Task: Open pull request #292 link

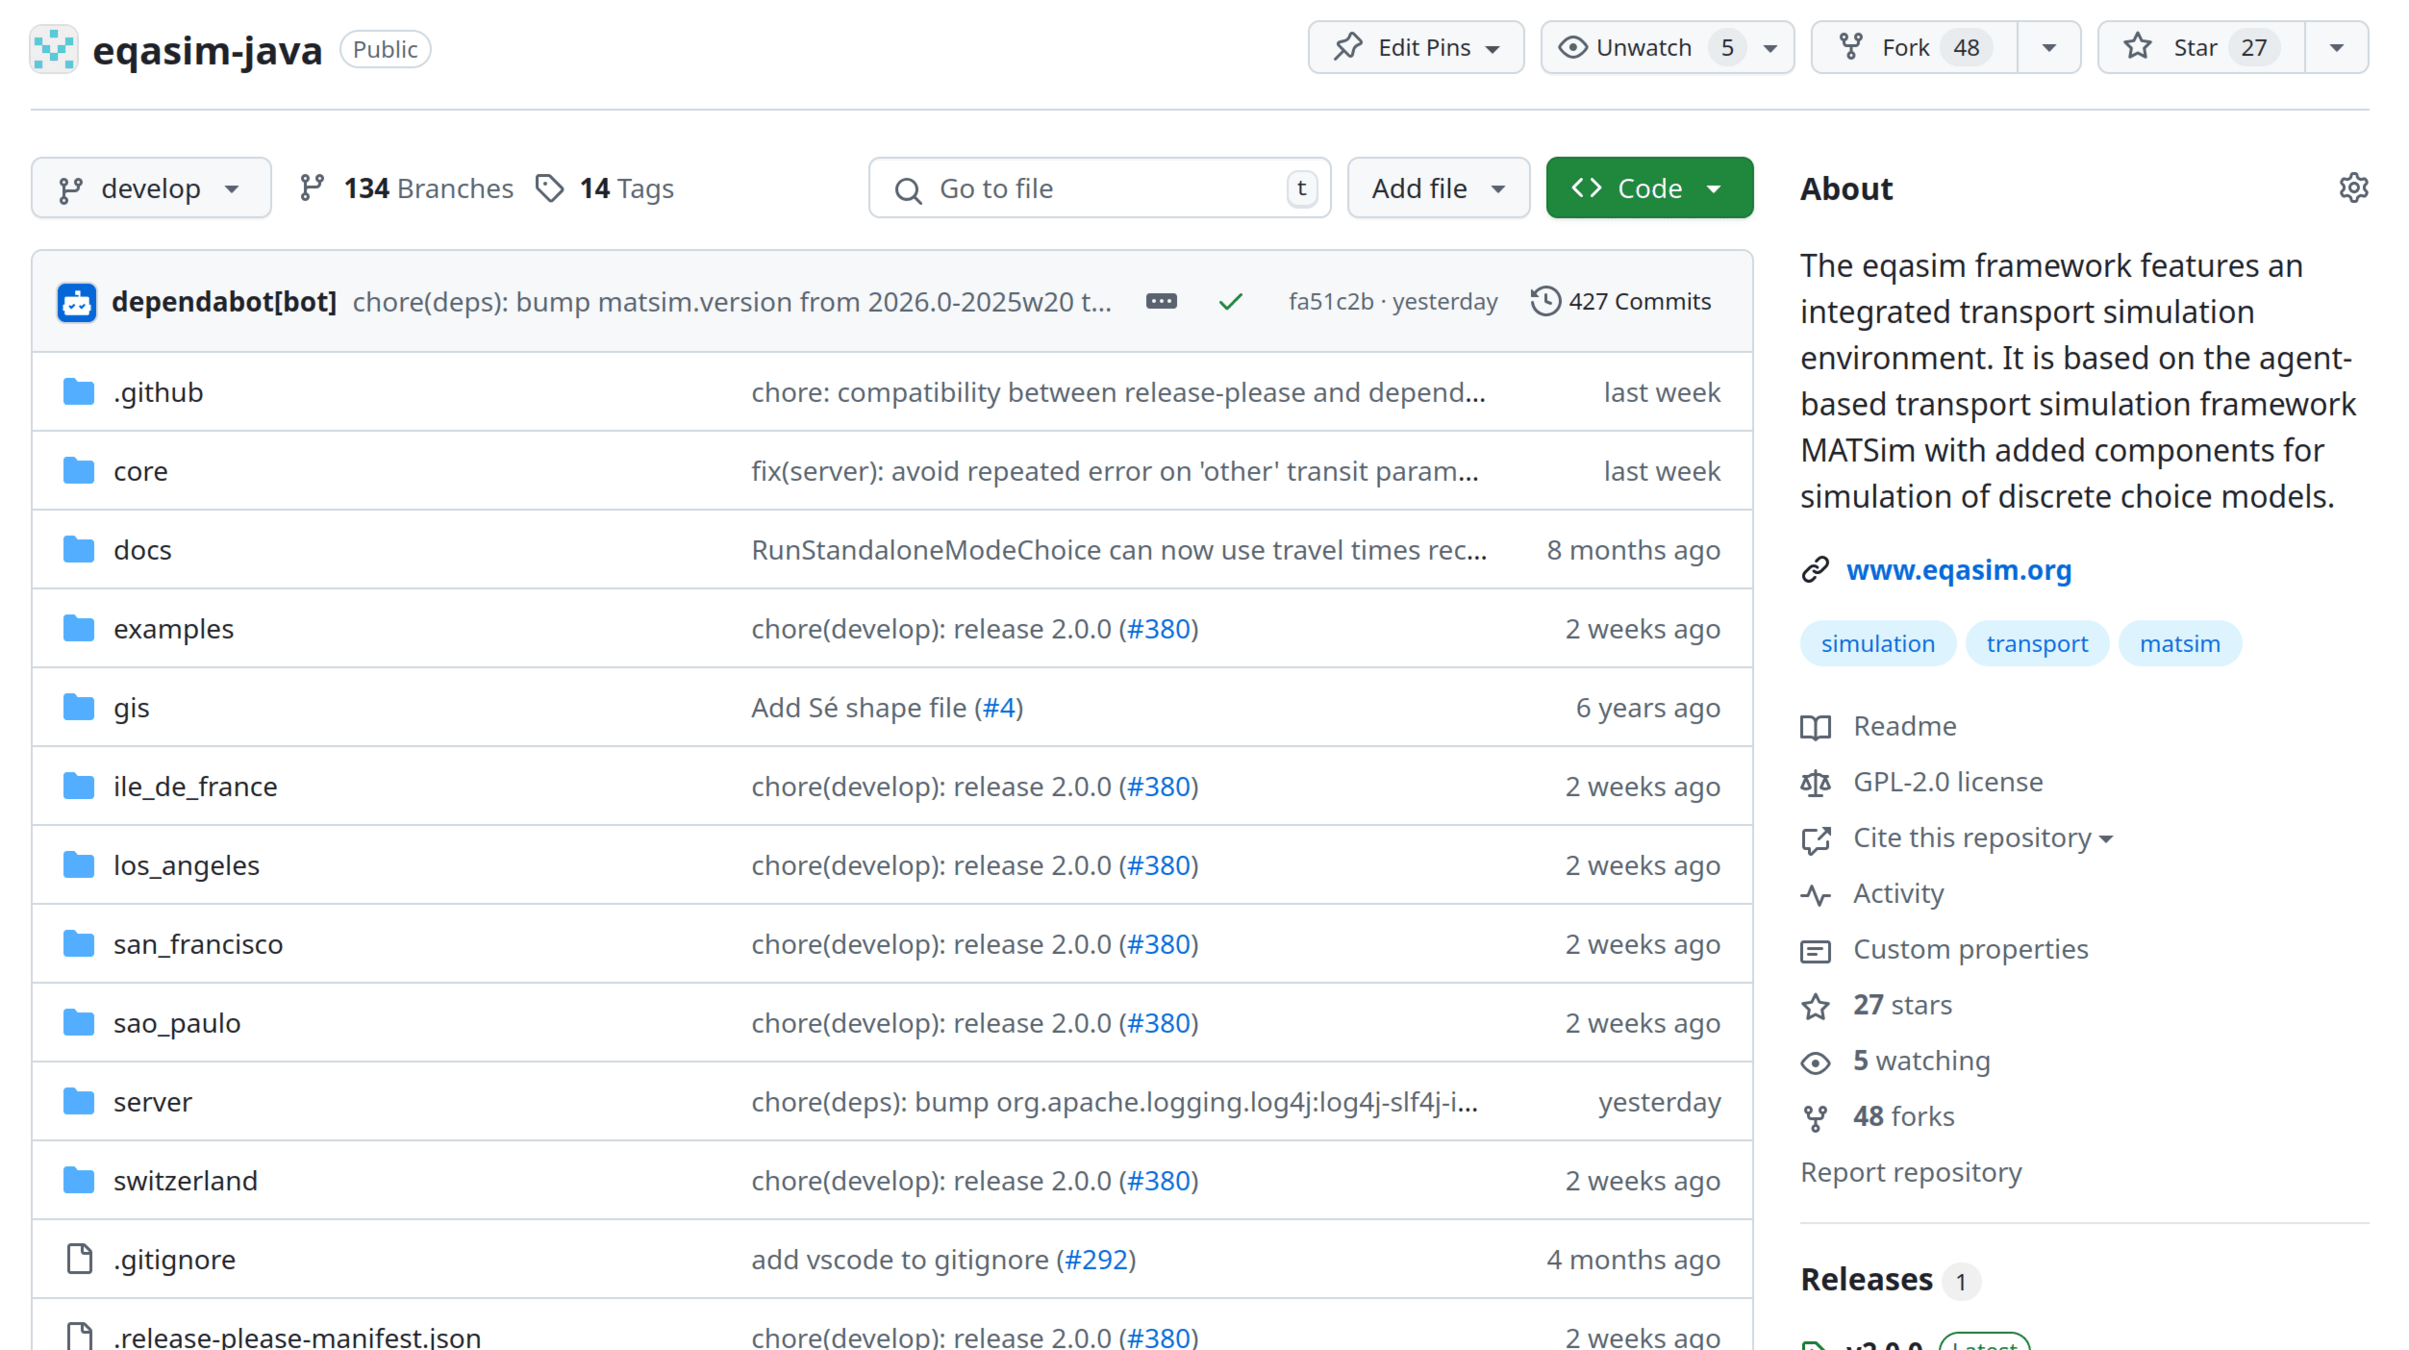Action: [1096, 1259]
